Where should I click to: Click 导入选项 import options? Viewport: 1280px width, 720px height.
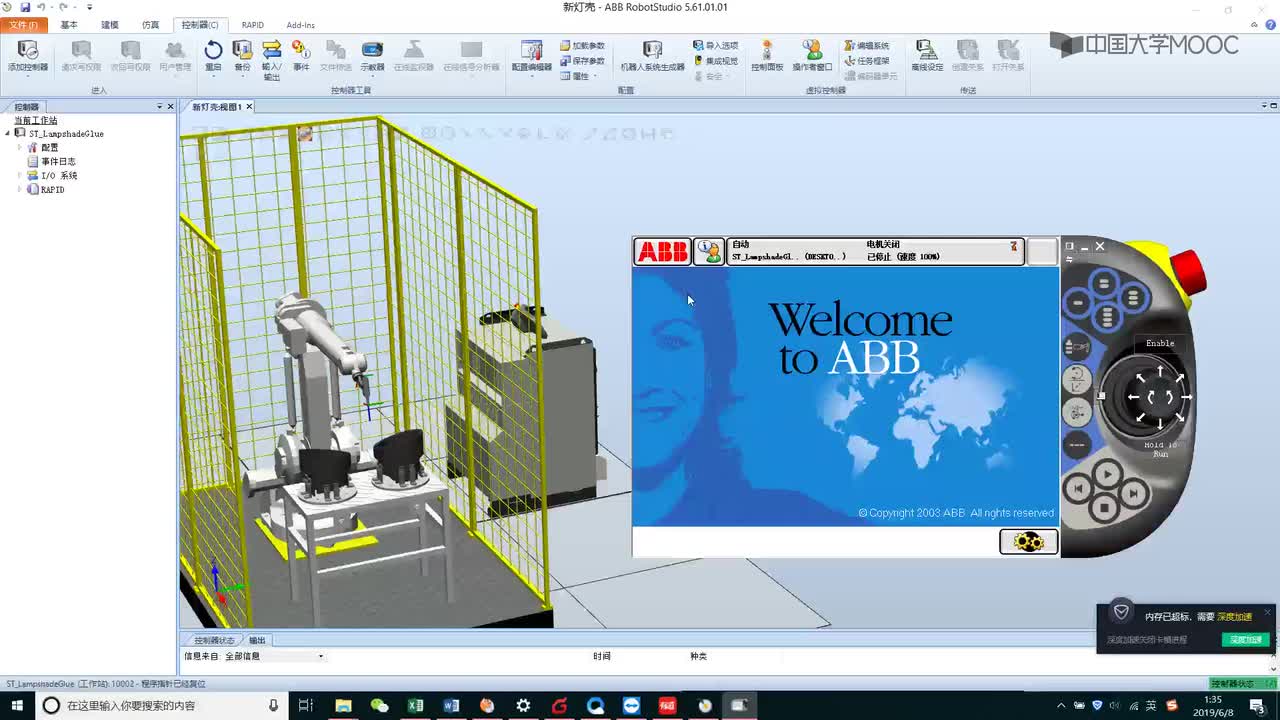tap(715, 46)
